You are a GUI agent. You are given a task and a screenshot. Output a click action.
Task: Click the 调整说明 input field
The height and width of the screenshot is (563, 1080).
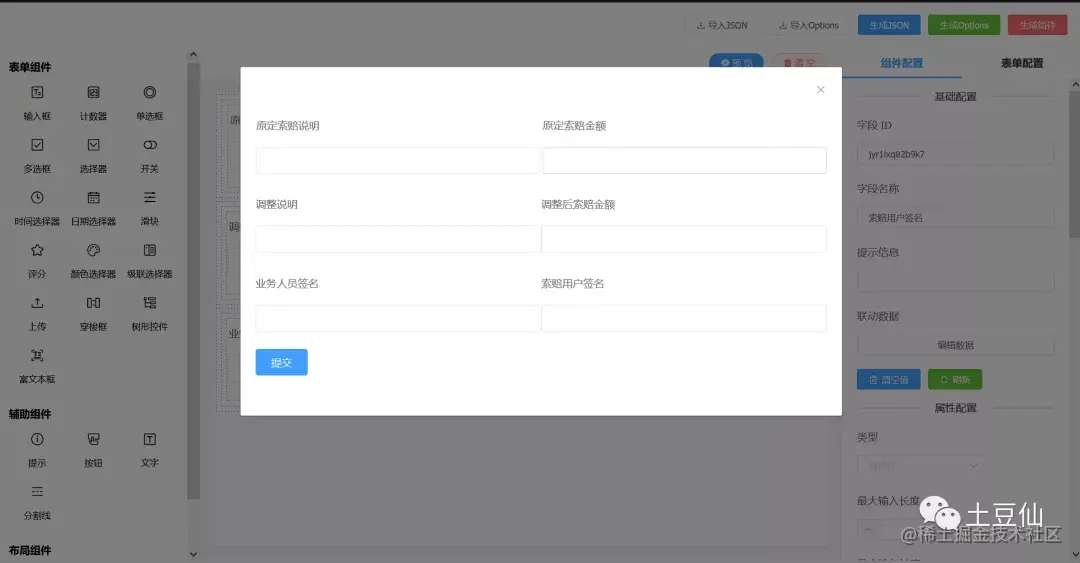point(398,239)
